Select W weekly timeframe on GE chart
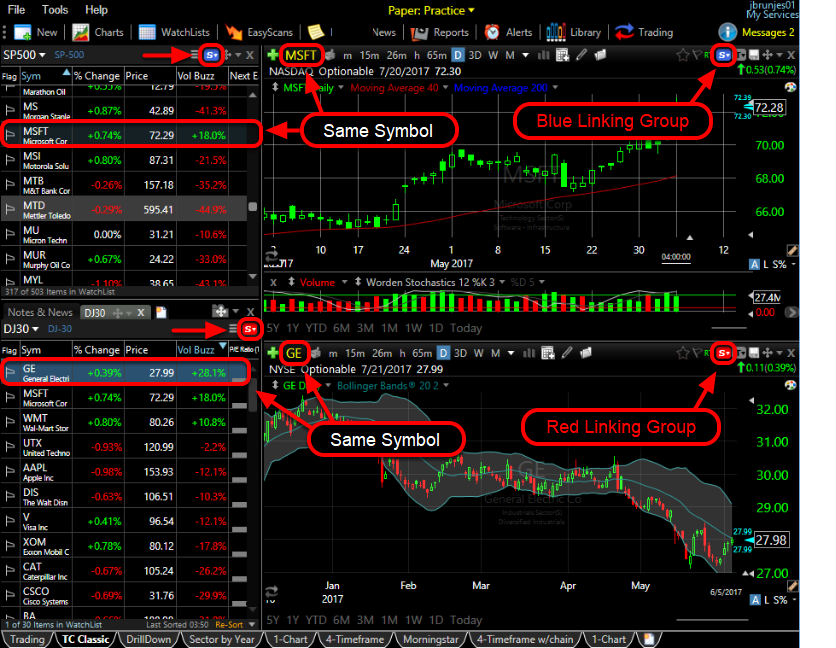This screenshot has width=836, height=648. [x=479, y=353]
